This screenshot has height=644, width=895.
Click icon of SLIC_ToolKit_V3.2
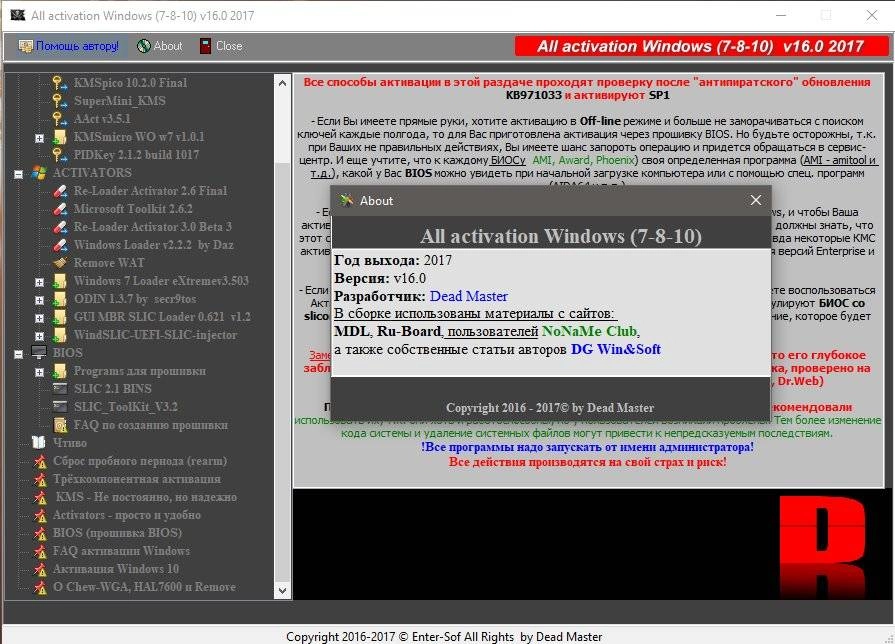pos(59,407)
